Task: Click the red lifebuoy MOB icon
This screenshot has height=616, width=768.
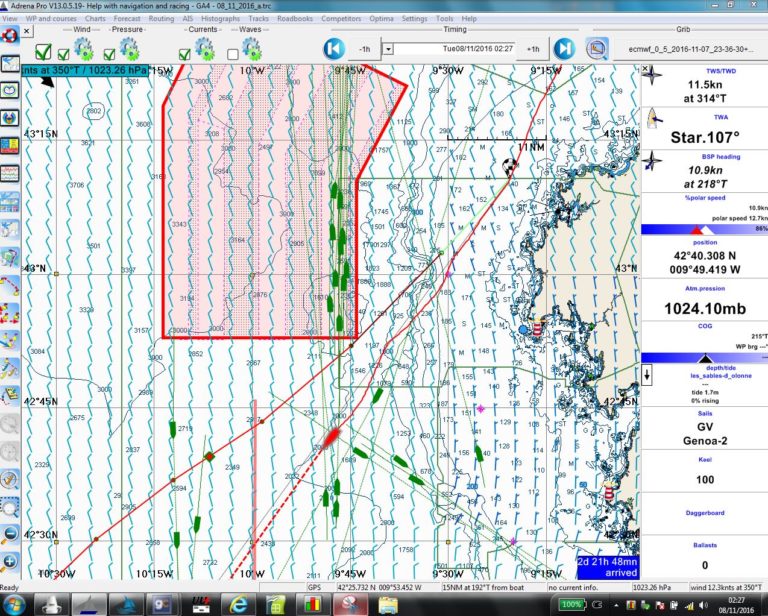Action: point(10,35)
